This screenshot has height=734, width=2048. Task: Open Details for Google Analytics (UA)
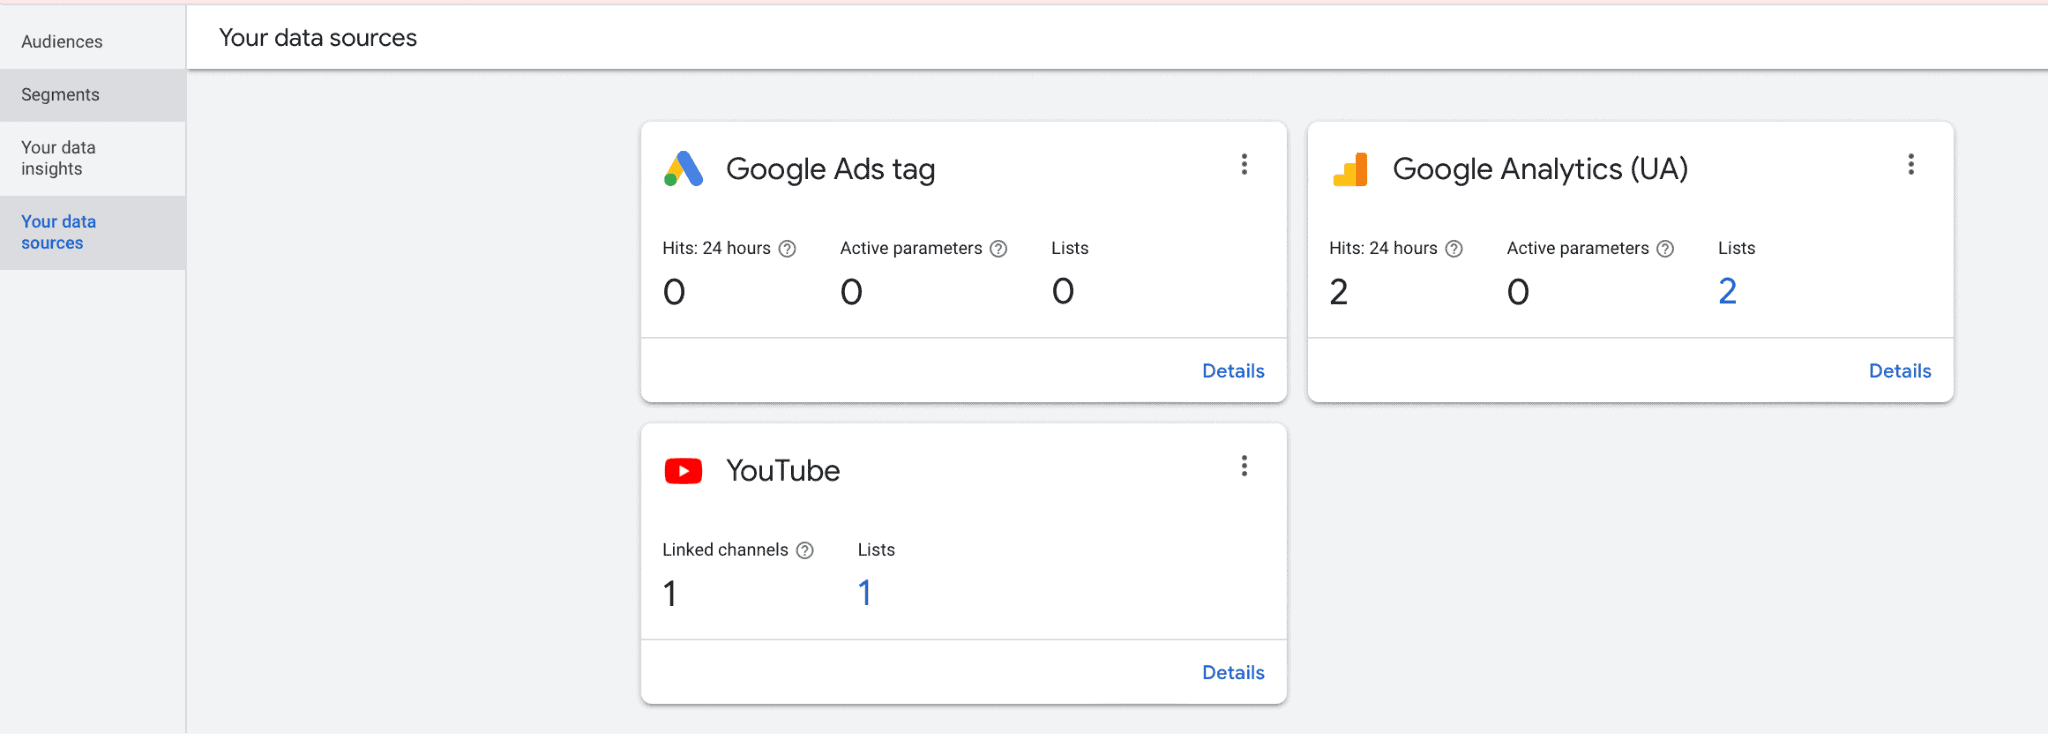[x=1900, y=371]
